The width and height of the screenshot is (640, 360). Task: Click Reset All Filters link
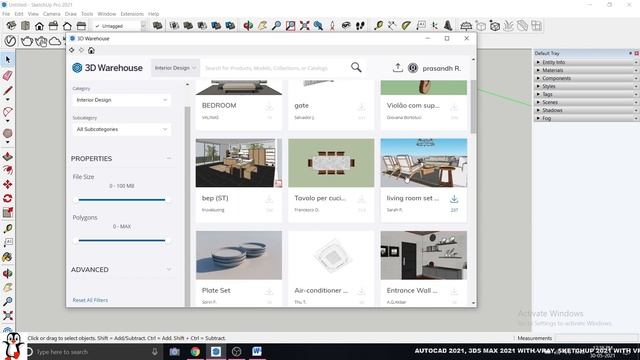[90, 300]
